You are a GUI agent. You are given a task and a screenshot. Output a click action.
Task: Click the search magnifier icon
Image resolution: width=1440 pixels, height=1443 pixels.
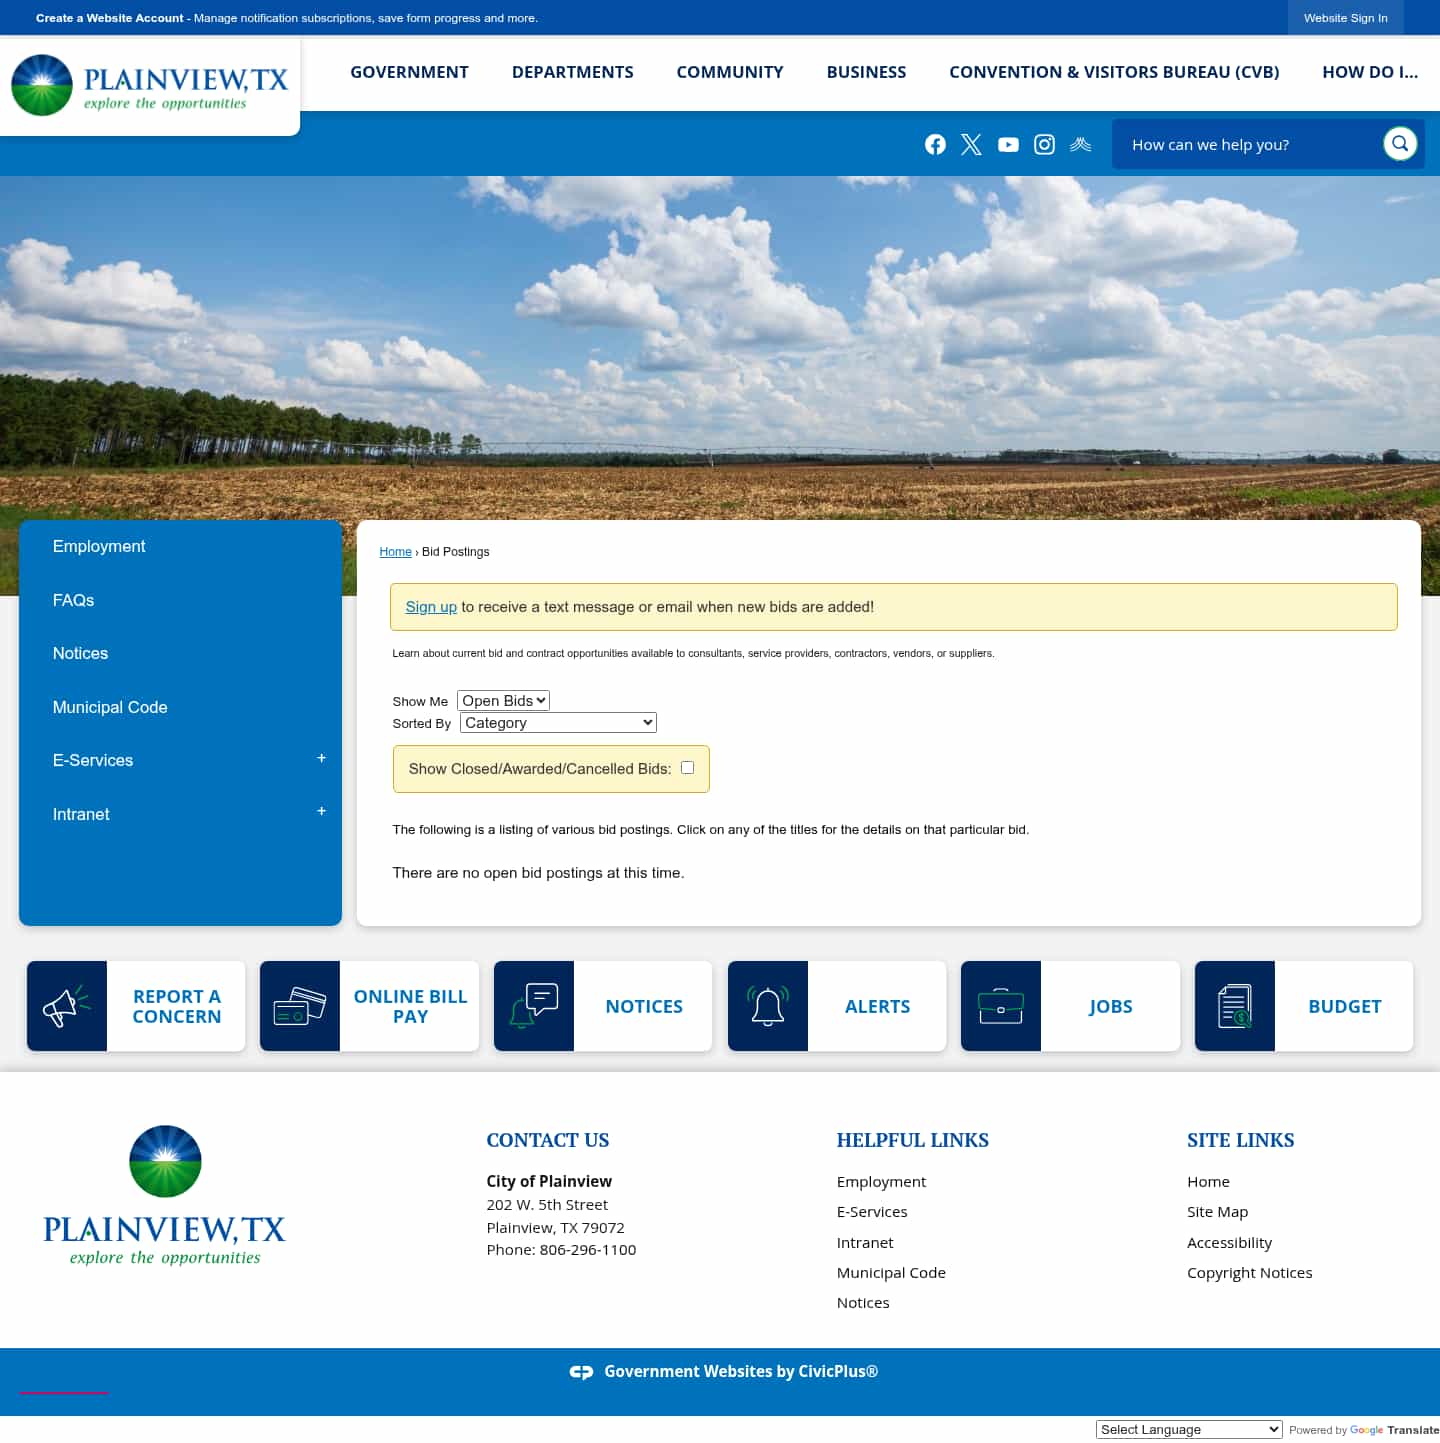click(1400, 143)
